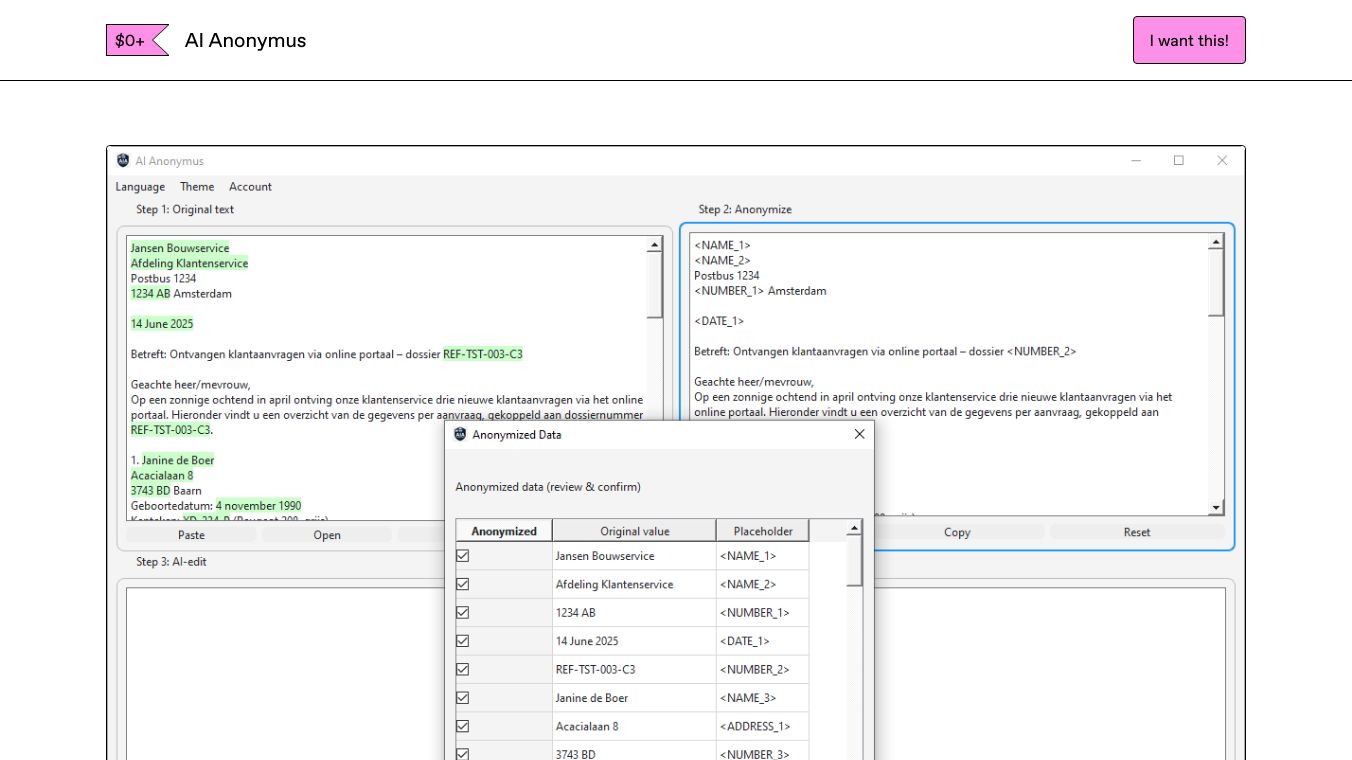
Task: Toggle checkbox for Janine de Boer row
Action: (x=463, y=698)
